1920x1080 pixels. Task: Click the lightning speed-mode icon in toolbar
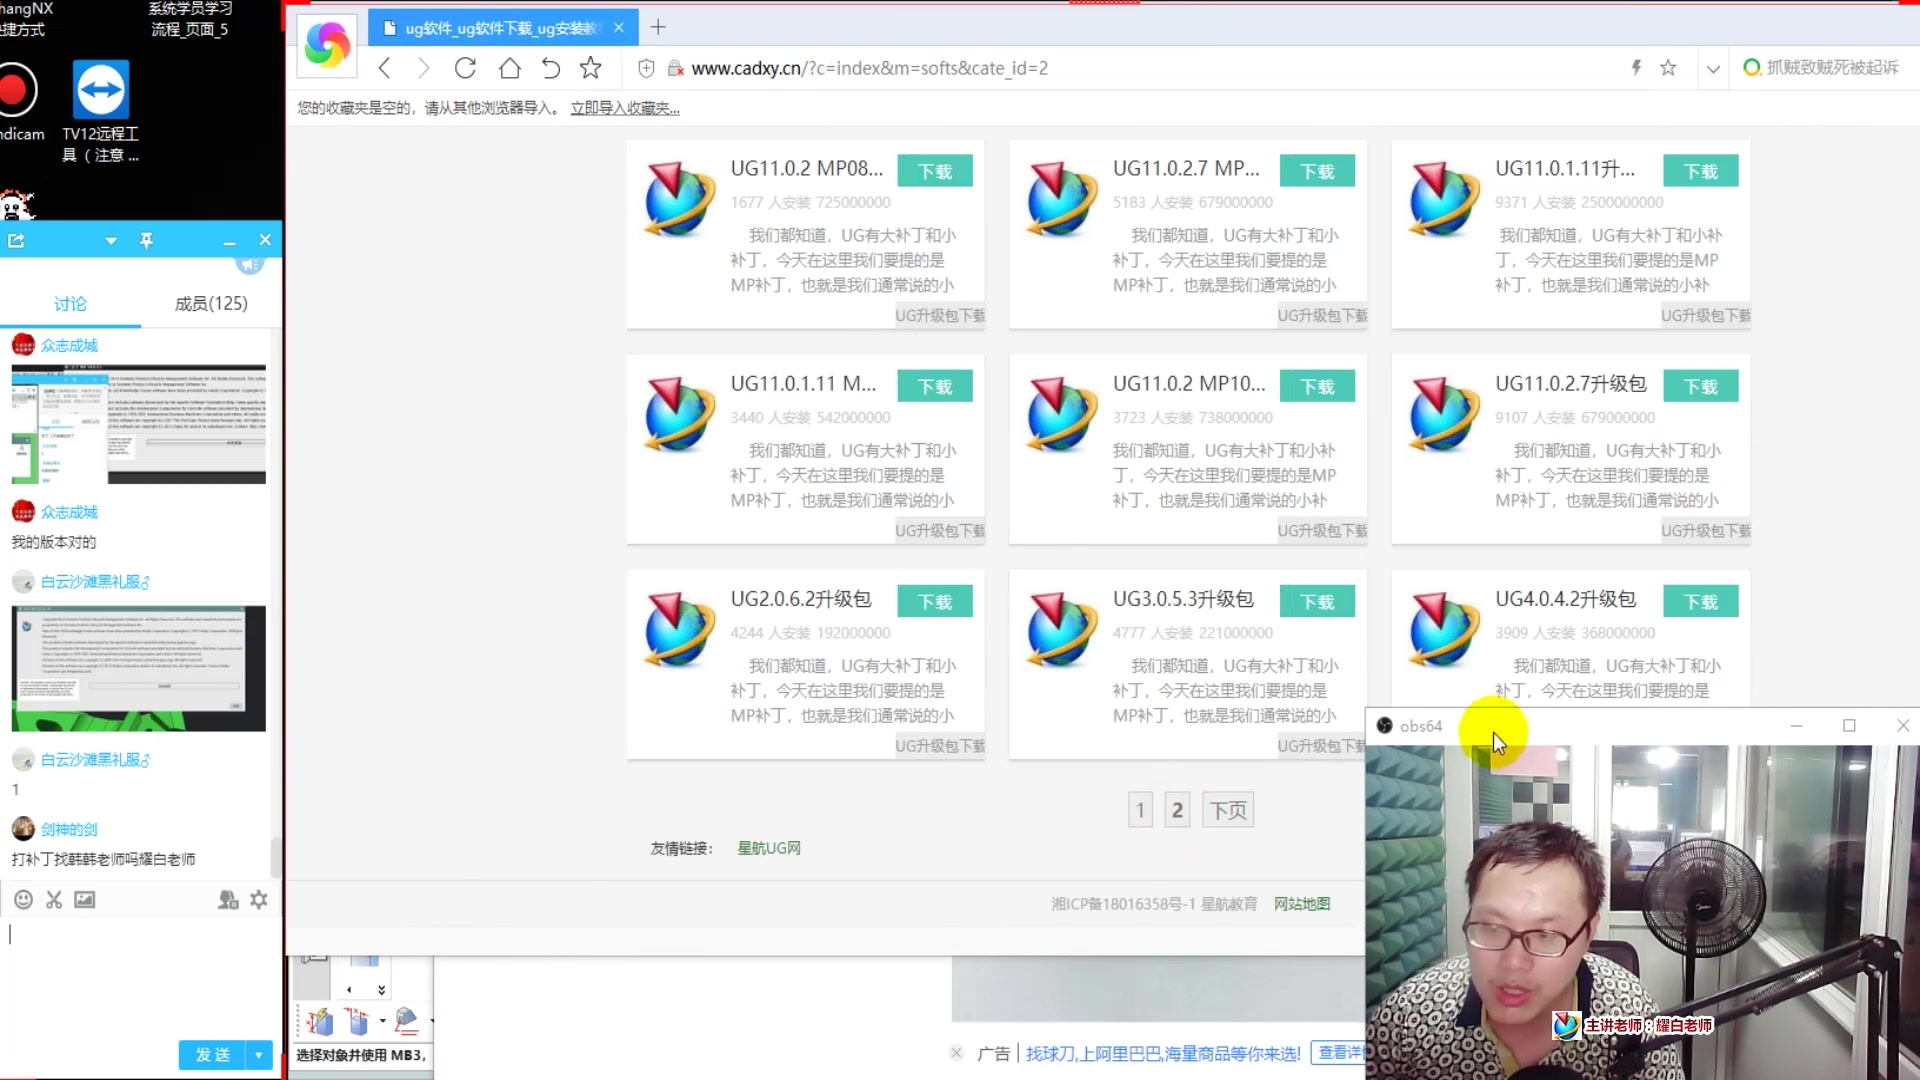click(1636, 67)
